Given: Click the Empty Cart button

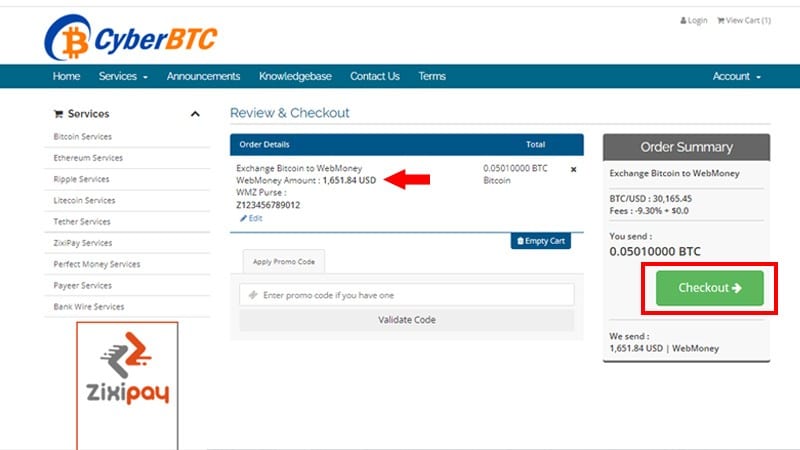Looking at the screenshot, I should 541,241.
